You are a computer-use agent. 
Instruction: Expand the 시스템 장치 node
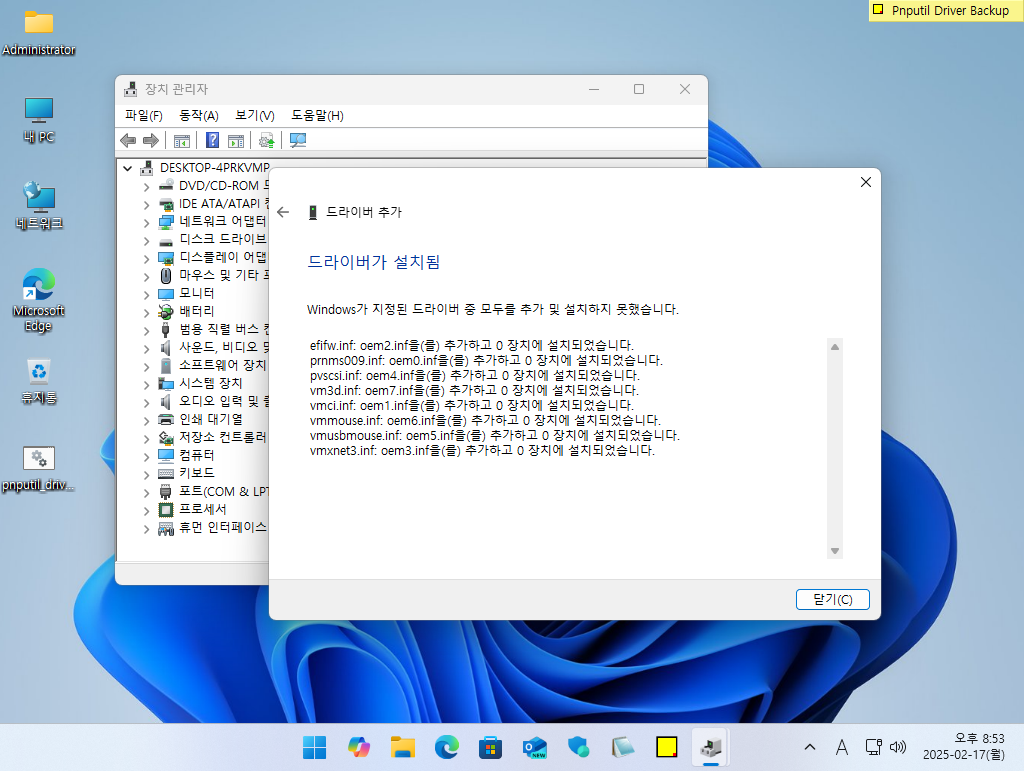coord(146,385)
